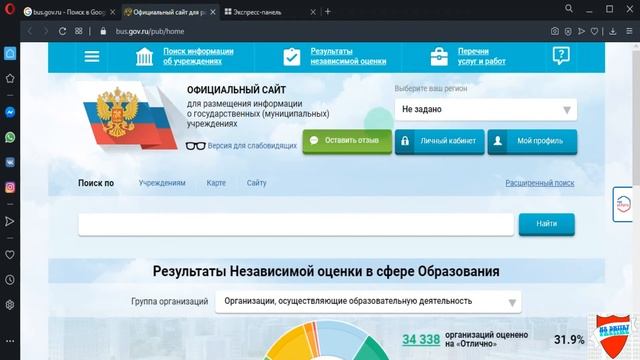The image size is (640, 360).
Task: Close the 'Экспресс-панель' tab
Action: [x=313, y=12]
